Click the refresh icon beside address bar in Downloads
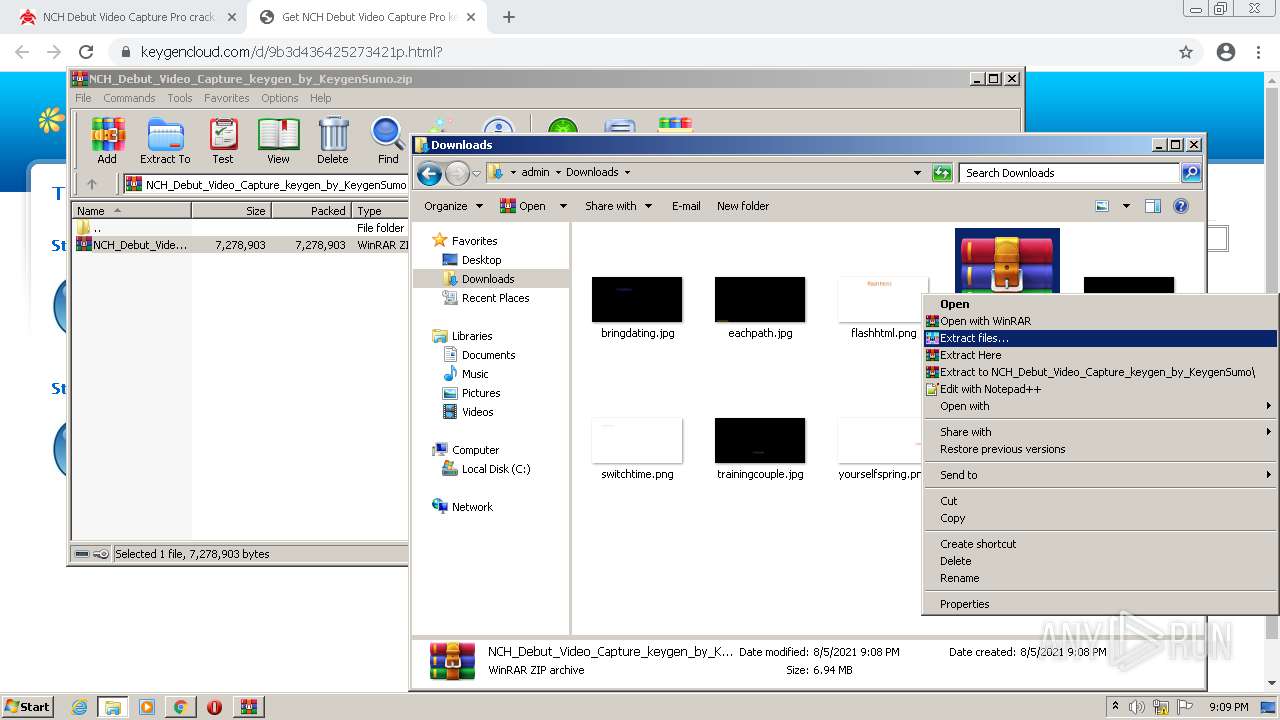This screenshot has width=1280, height=720. click(942, 173)
